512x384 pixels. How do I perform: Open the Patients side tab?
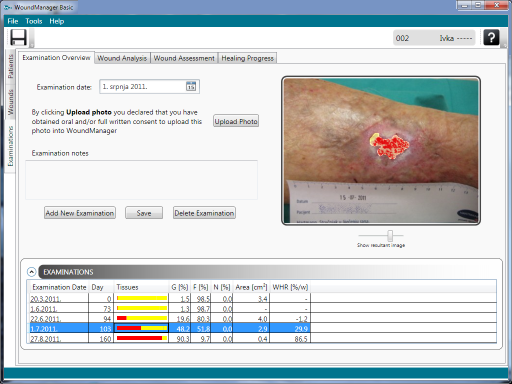pyautogui.click(x=11, y=67)
